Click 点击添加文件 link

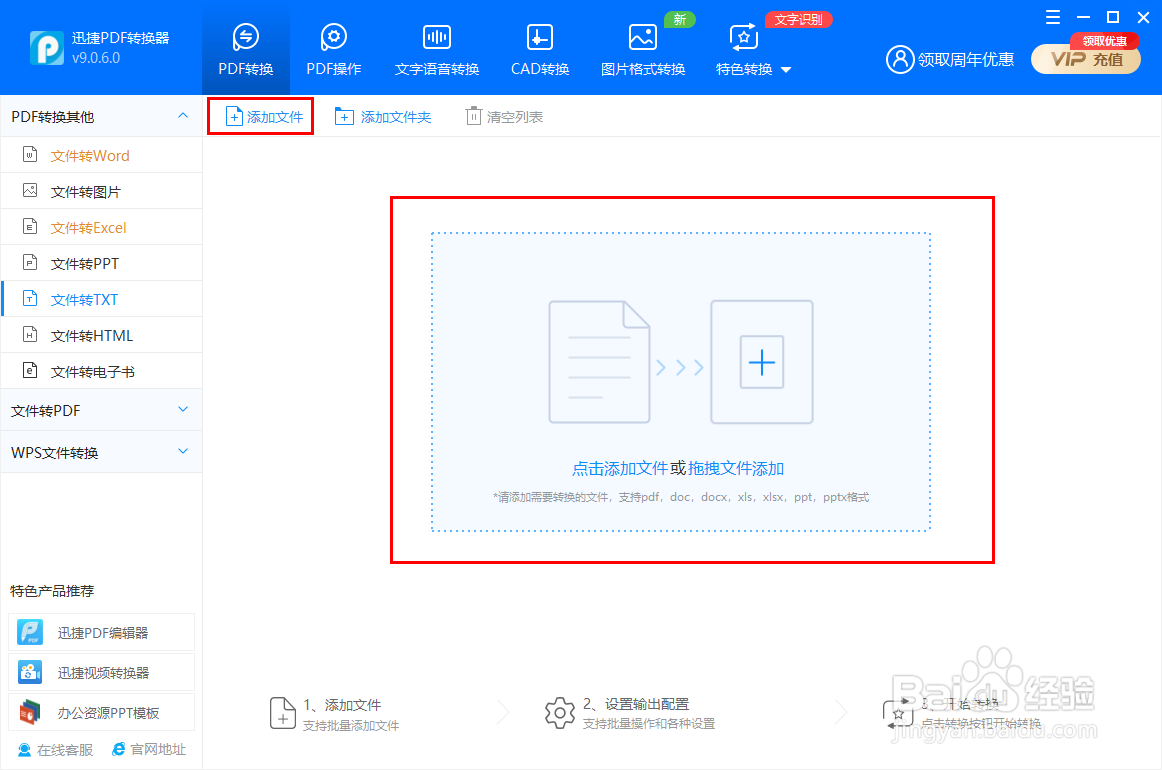[620, 468]
